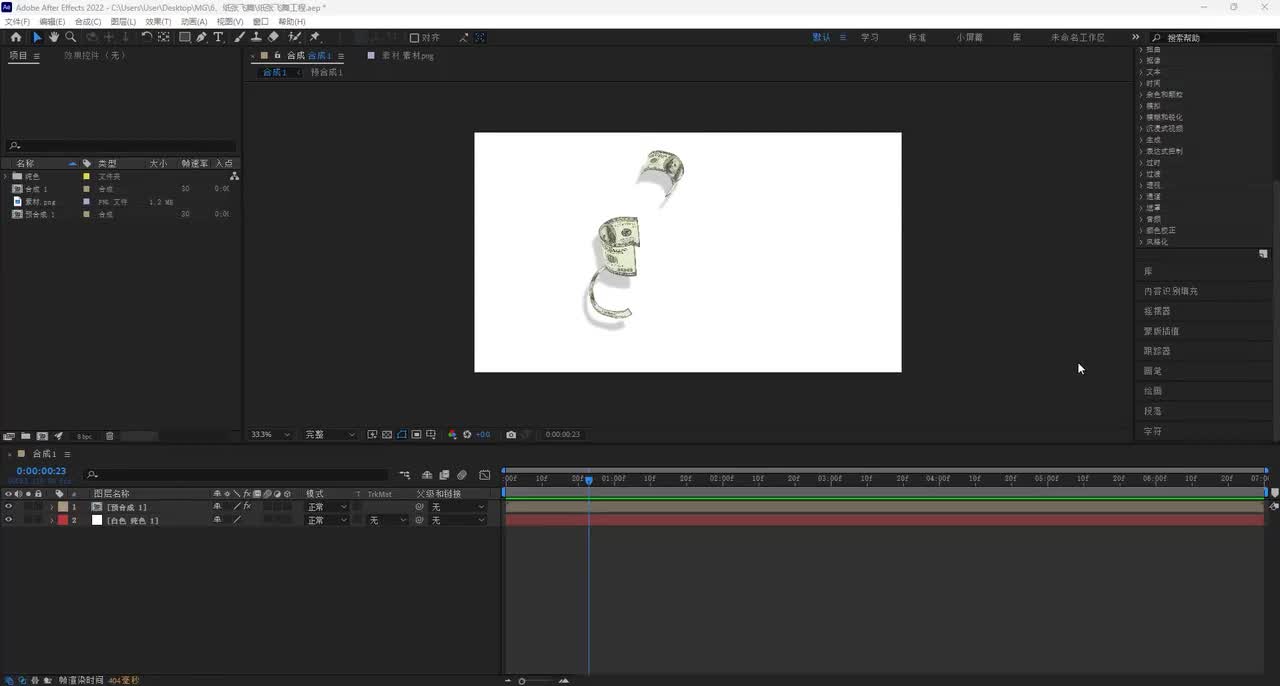Image resolution: width=1280 pixels, height=686 pixels.
Task: Open TrkMat dropdown for 白色 纯色 1 layer
Action: click(x=388, y=520)
